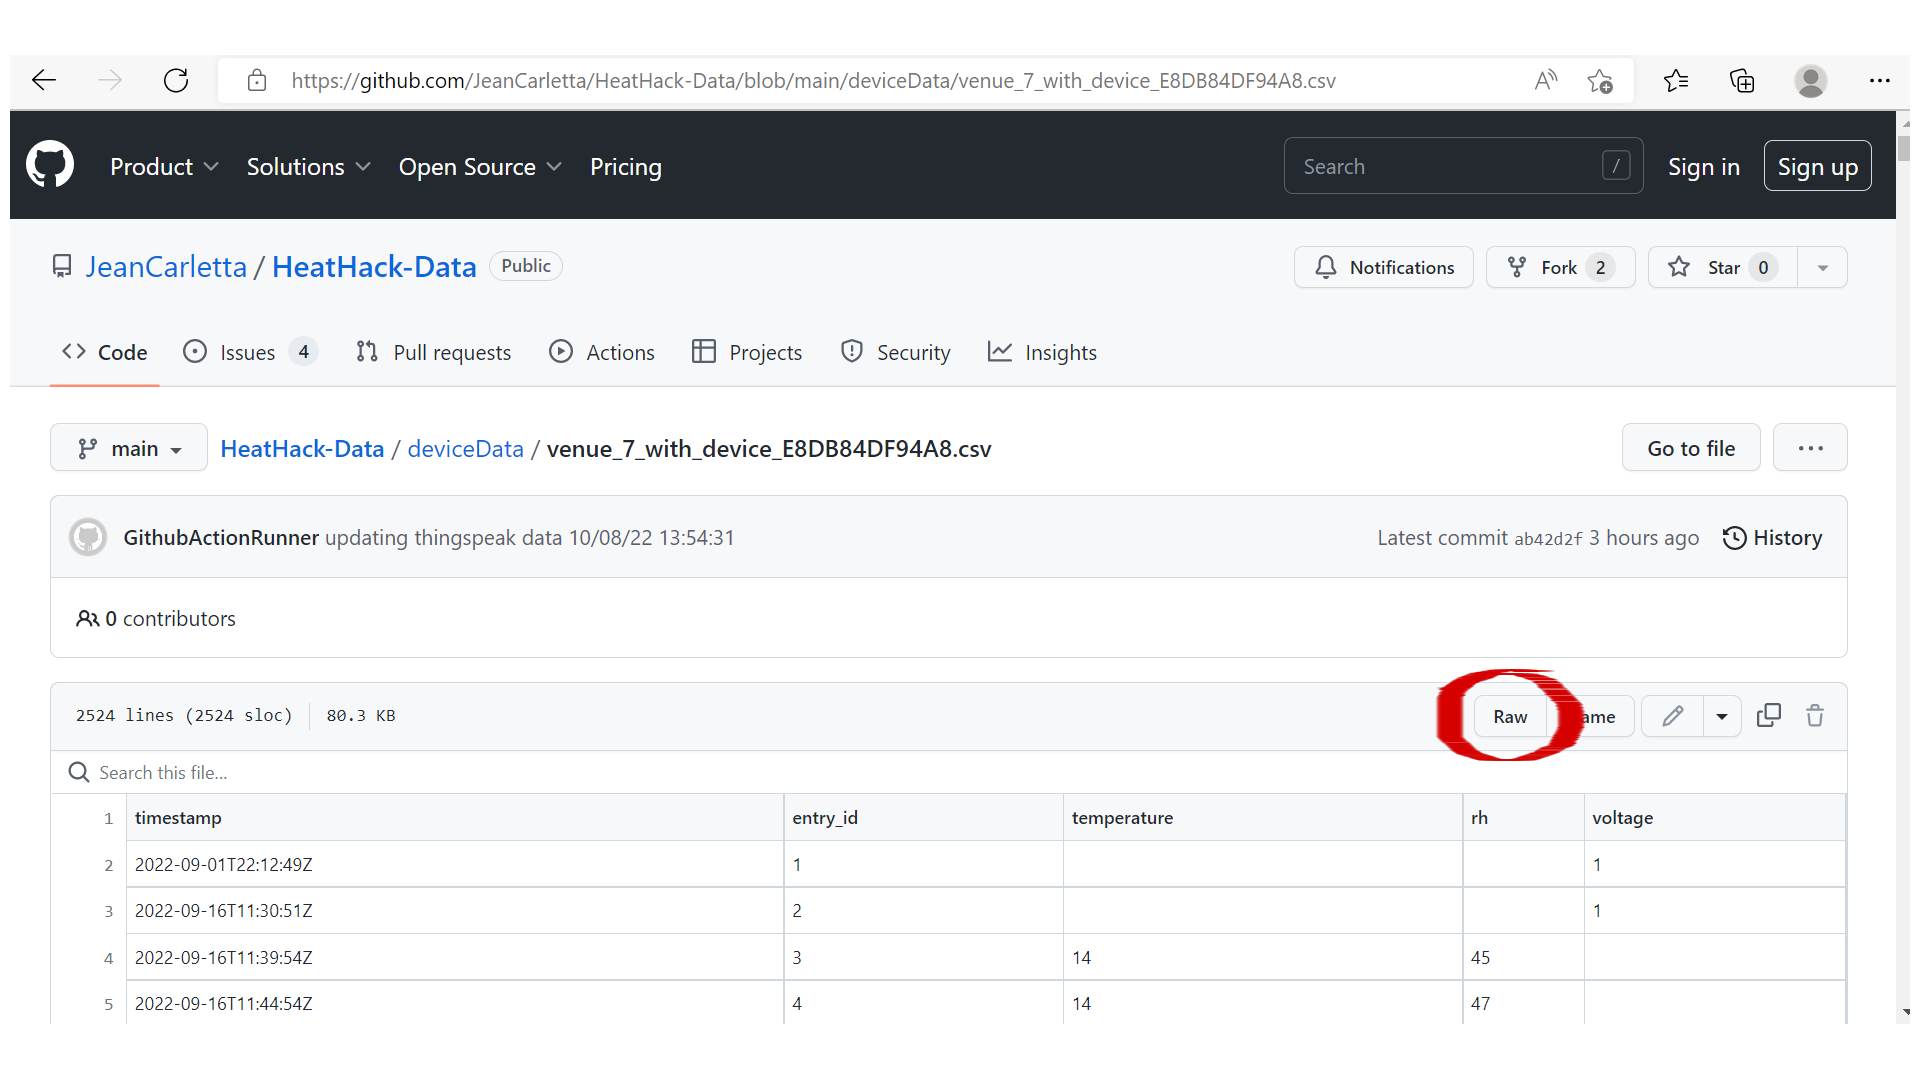Open History of commits
The image size is (1920, 1080).
tap(1772, 538)
